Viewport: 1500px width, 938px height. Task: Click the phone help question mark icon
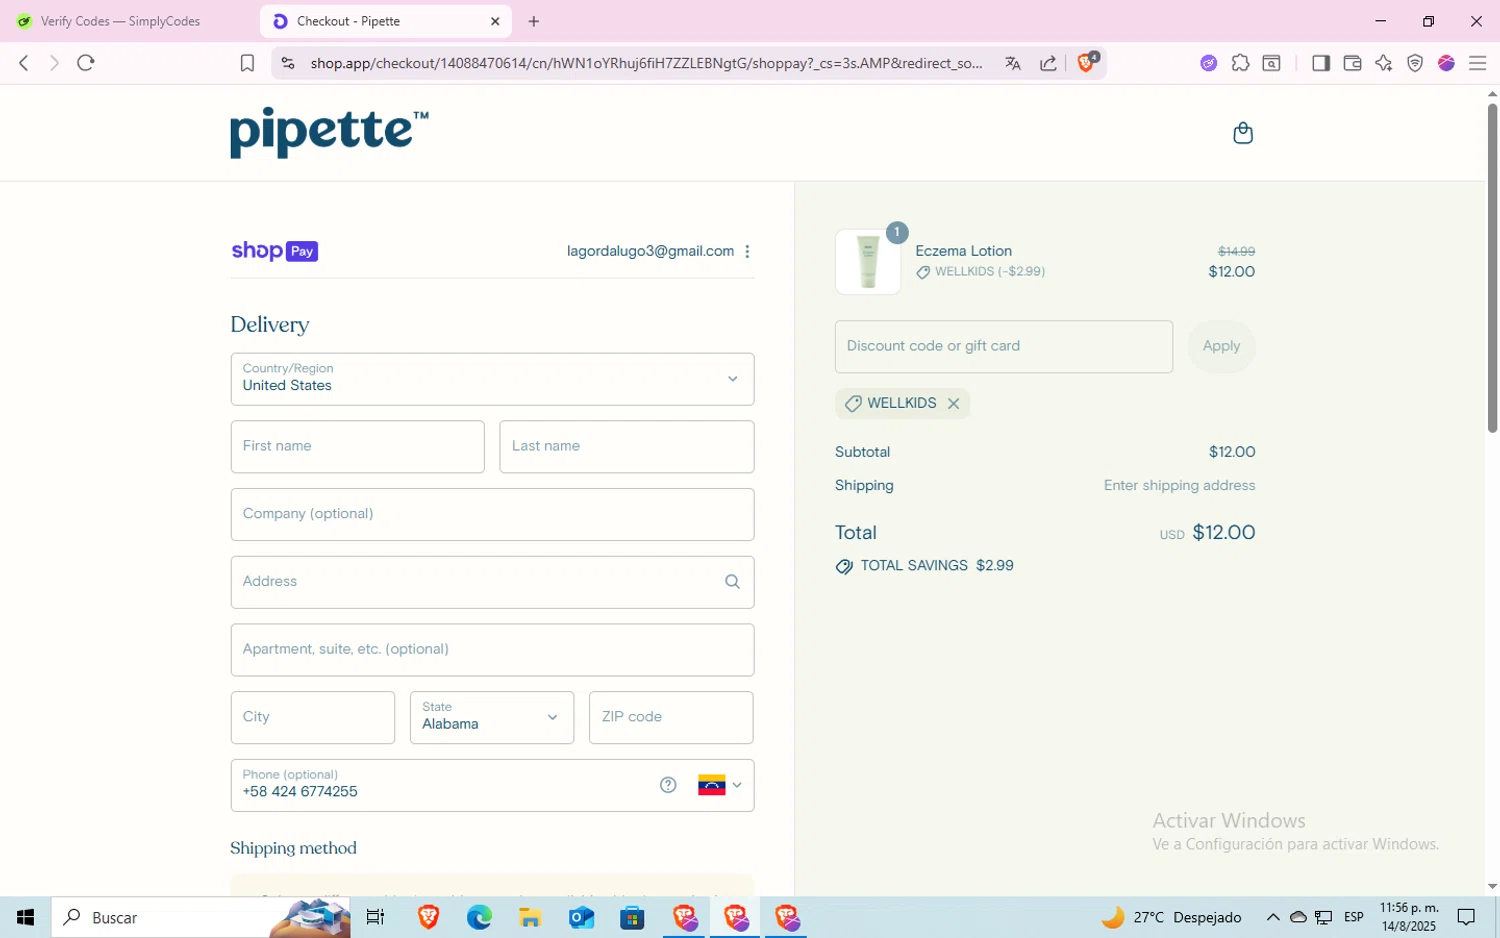point(668,785)
